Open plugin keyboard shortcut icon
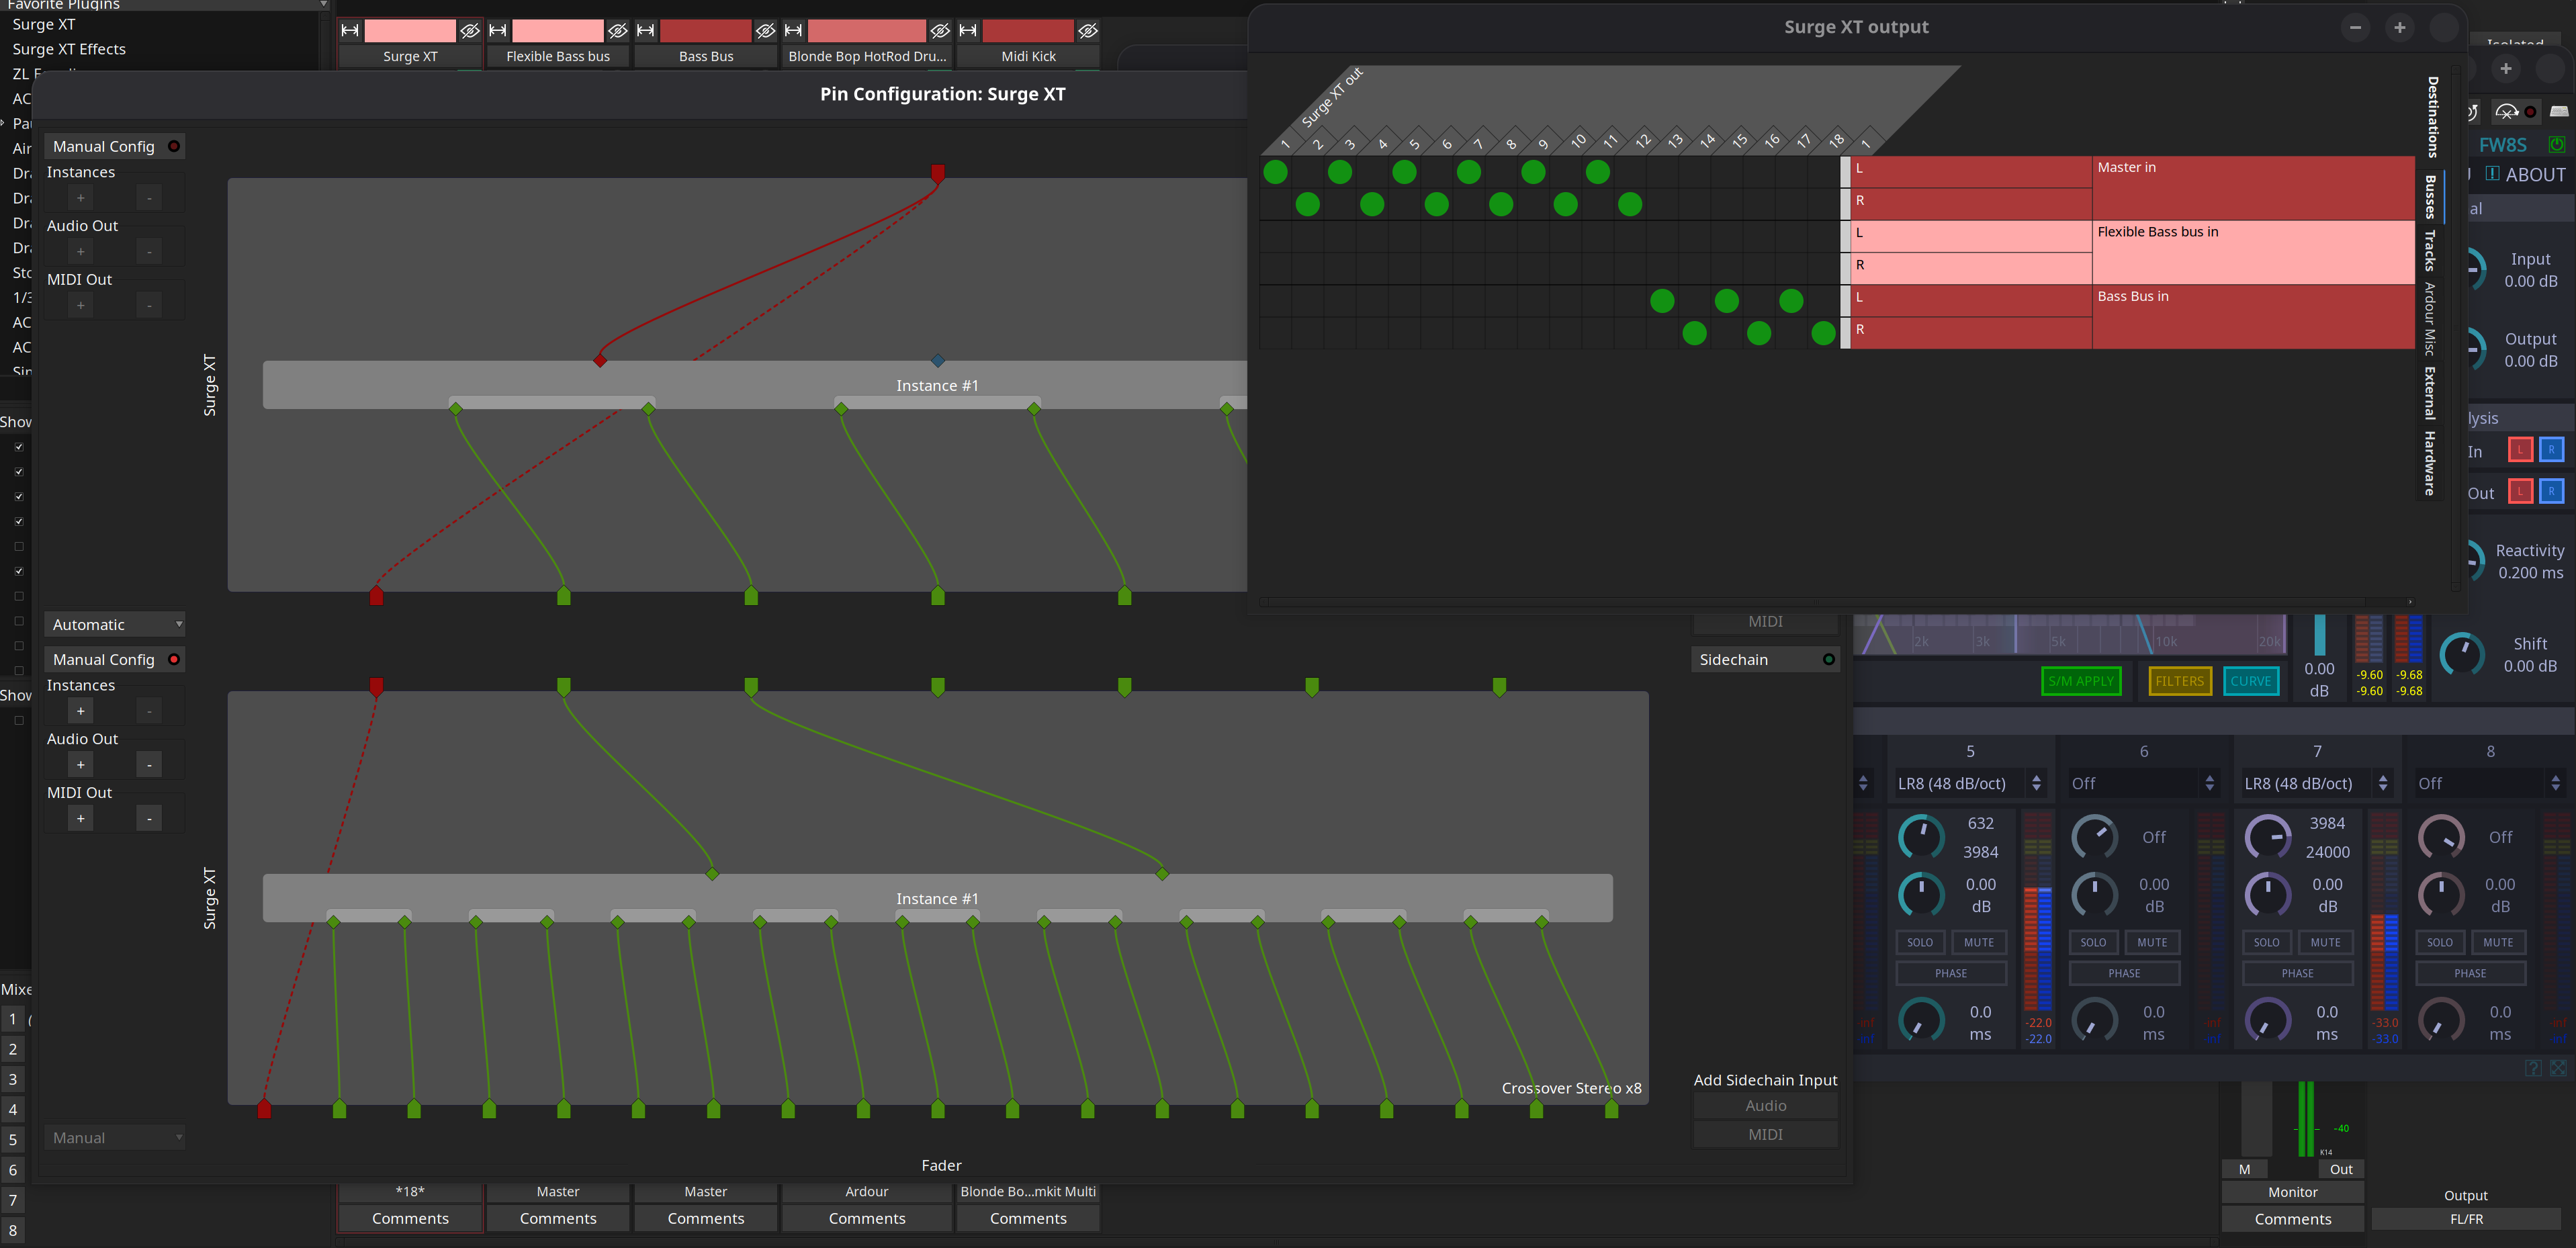 point(2559,111)
